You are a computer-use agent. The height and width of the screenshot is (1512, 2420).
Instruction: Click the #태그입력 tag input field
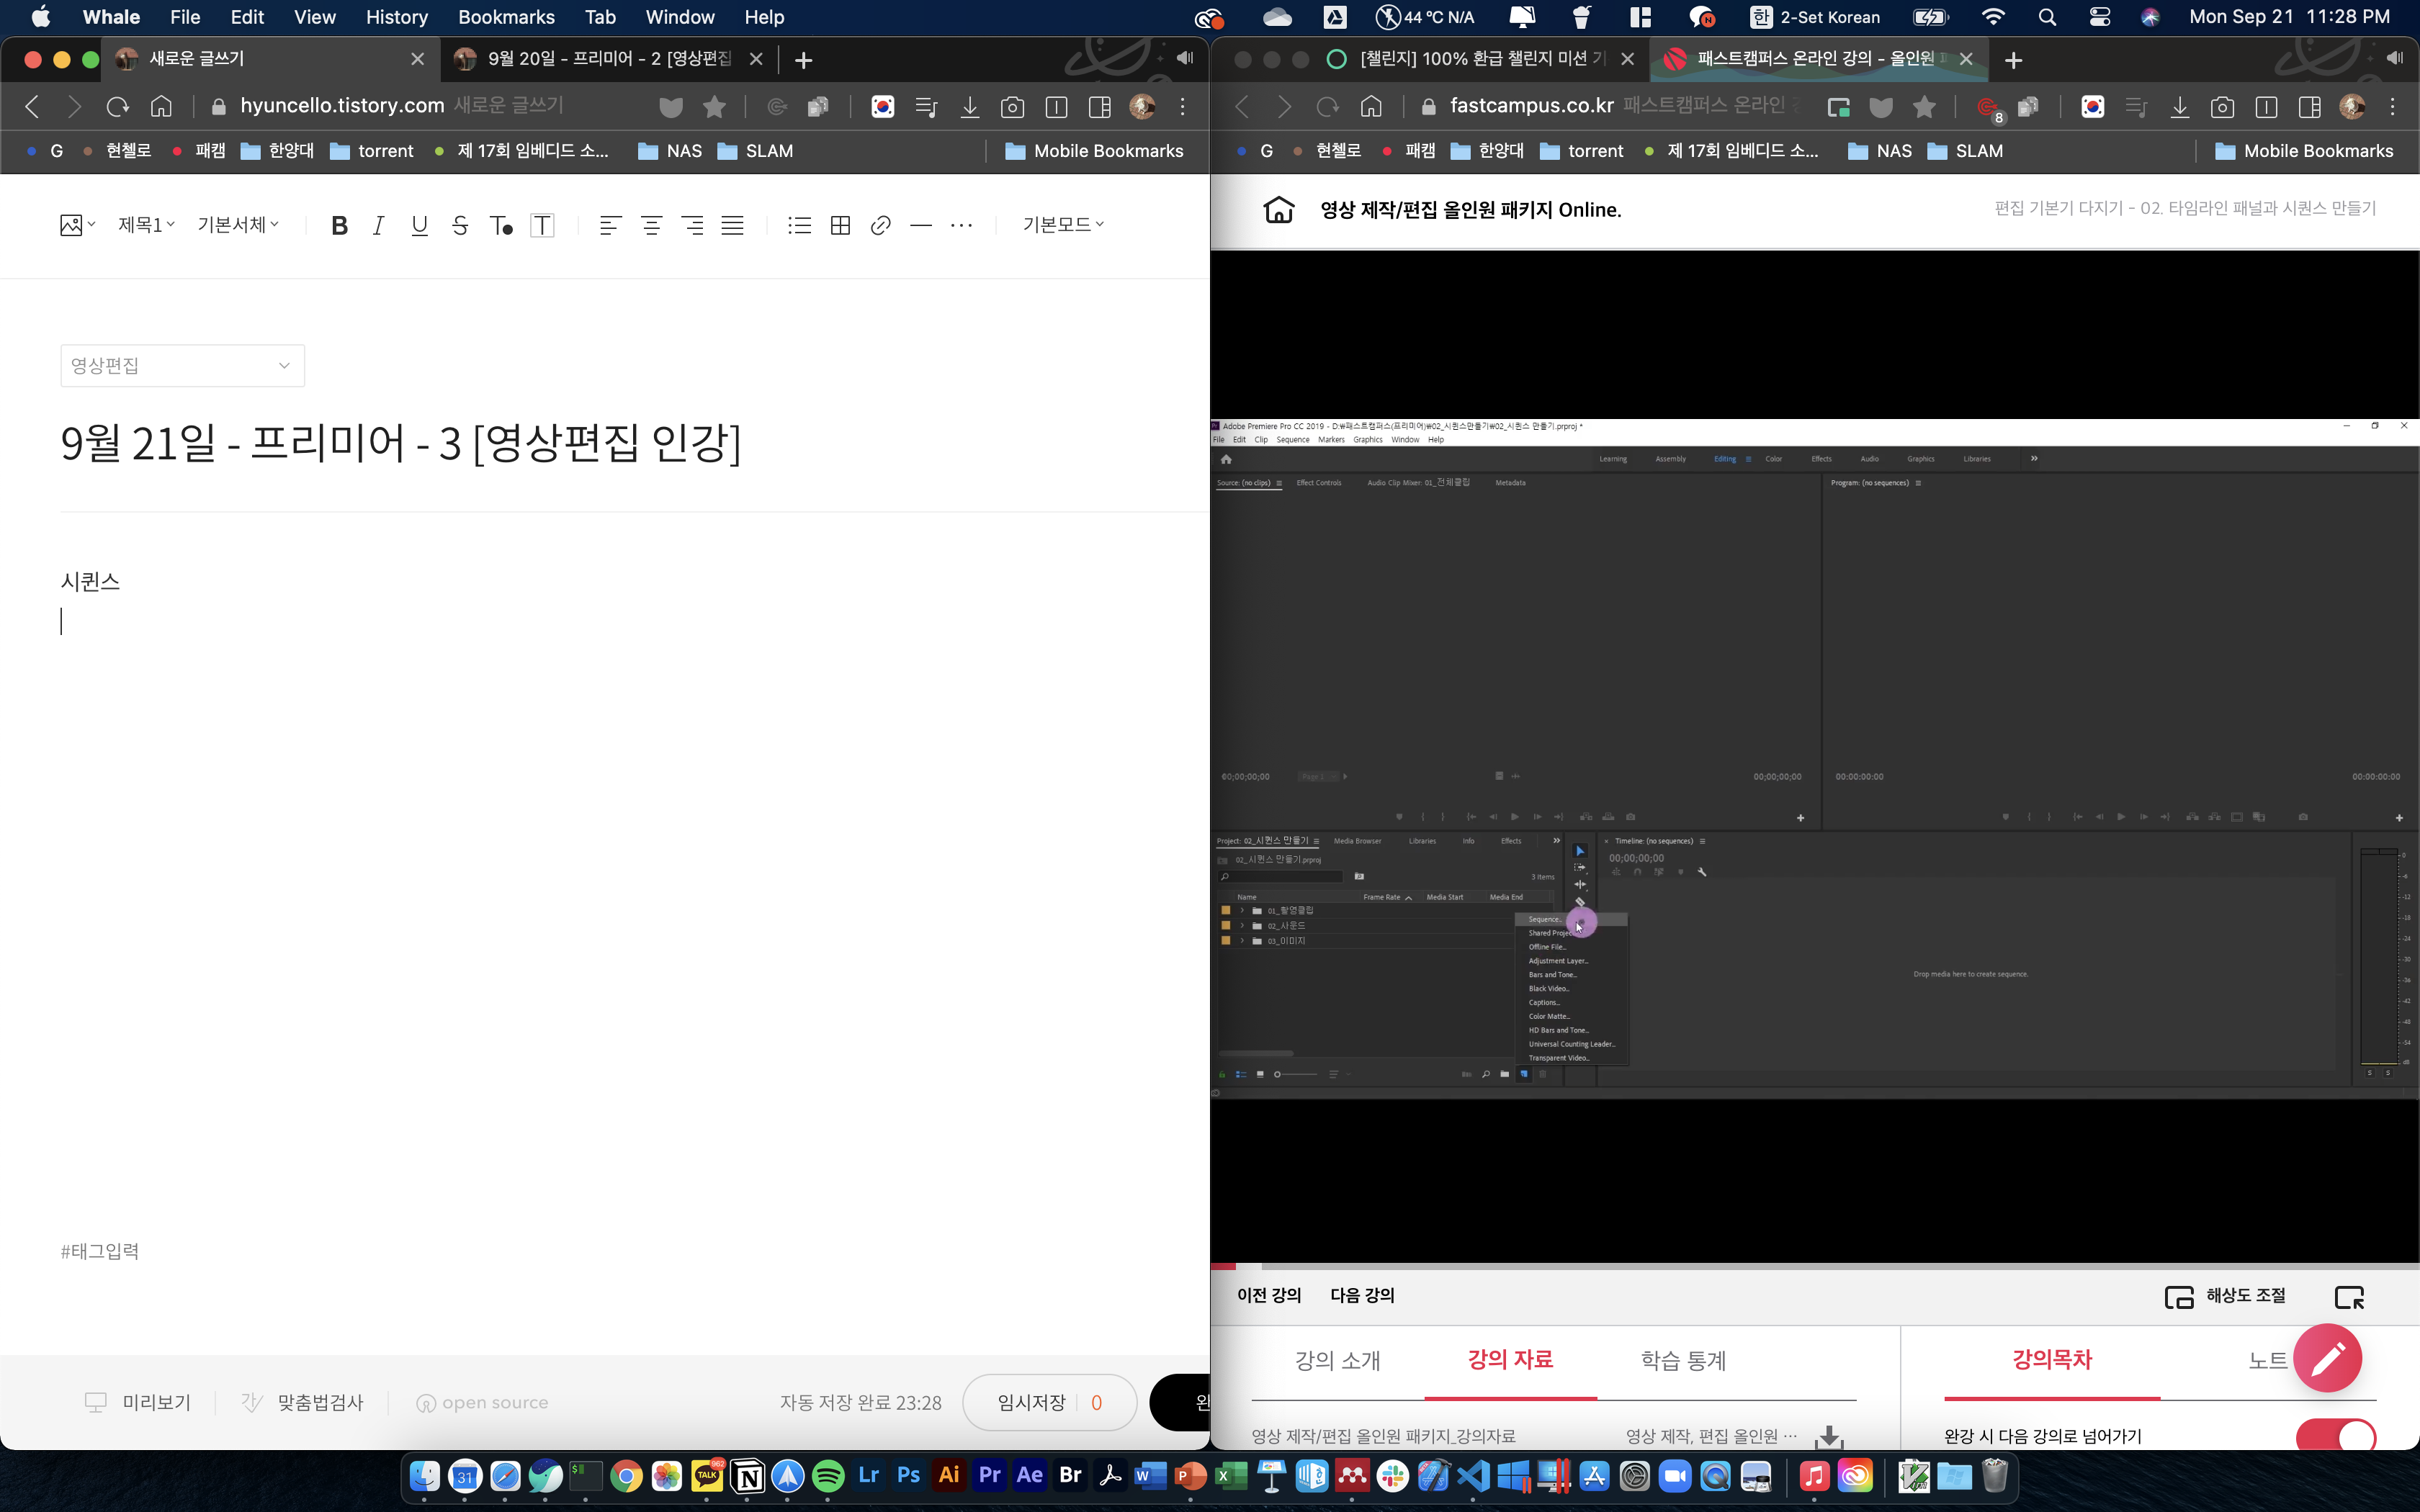tap(100, 1251)
